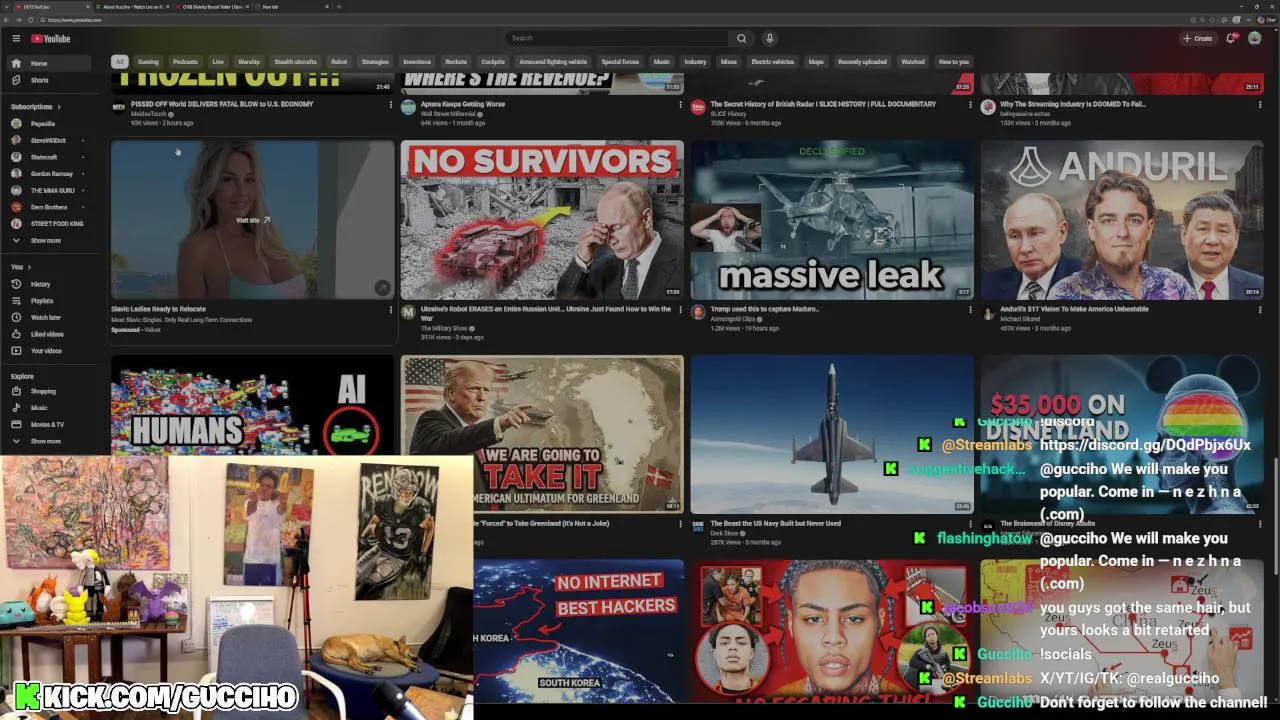Open STREET FOOD KING channel in subscriptions
Image resolution: width=1280 pixels, height=720 pixels.
(48, 224)
